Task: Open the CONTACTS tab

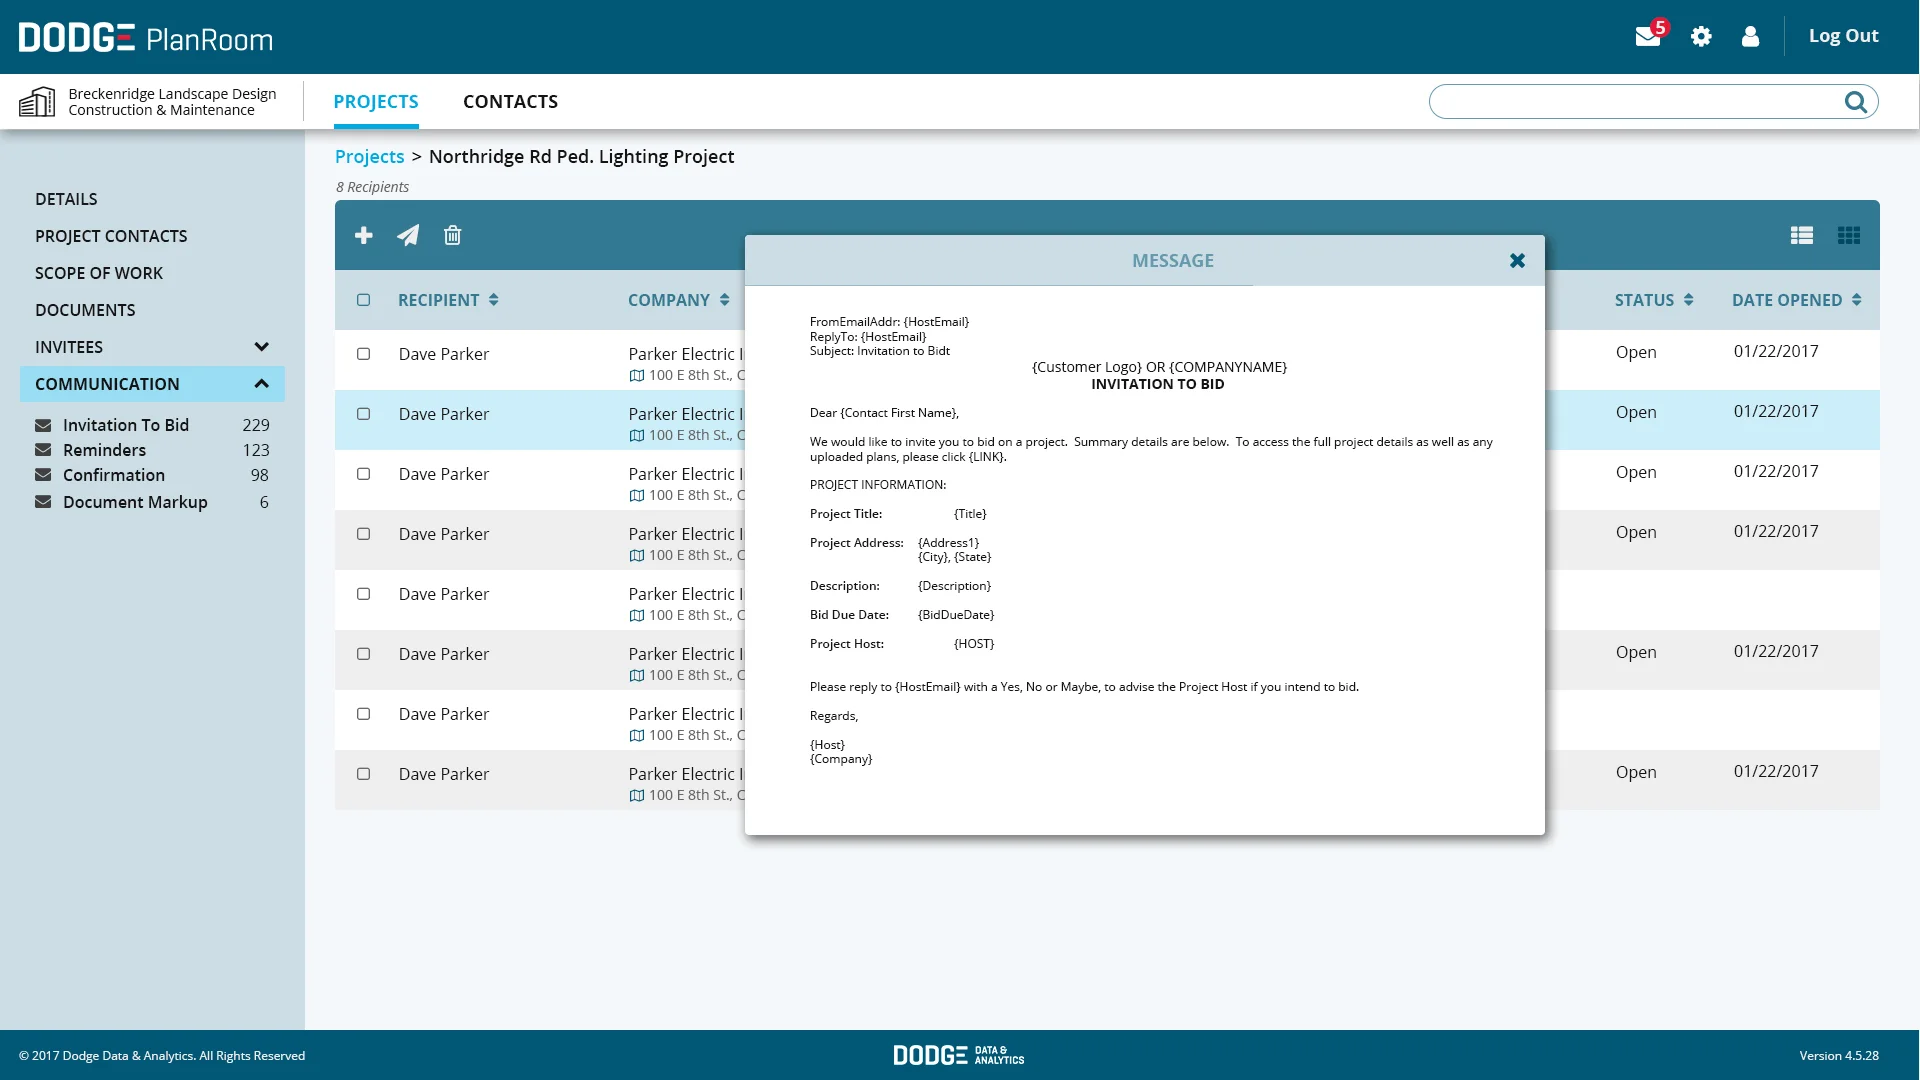Action: point(510,102)
